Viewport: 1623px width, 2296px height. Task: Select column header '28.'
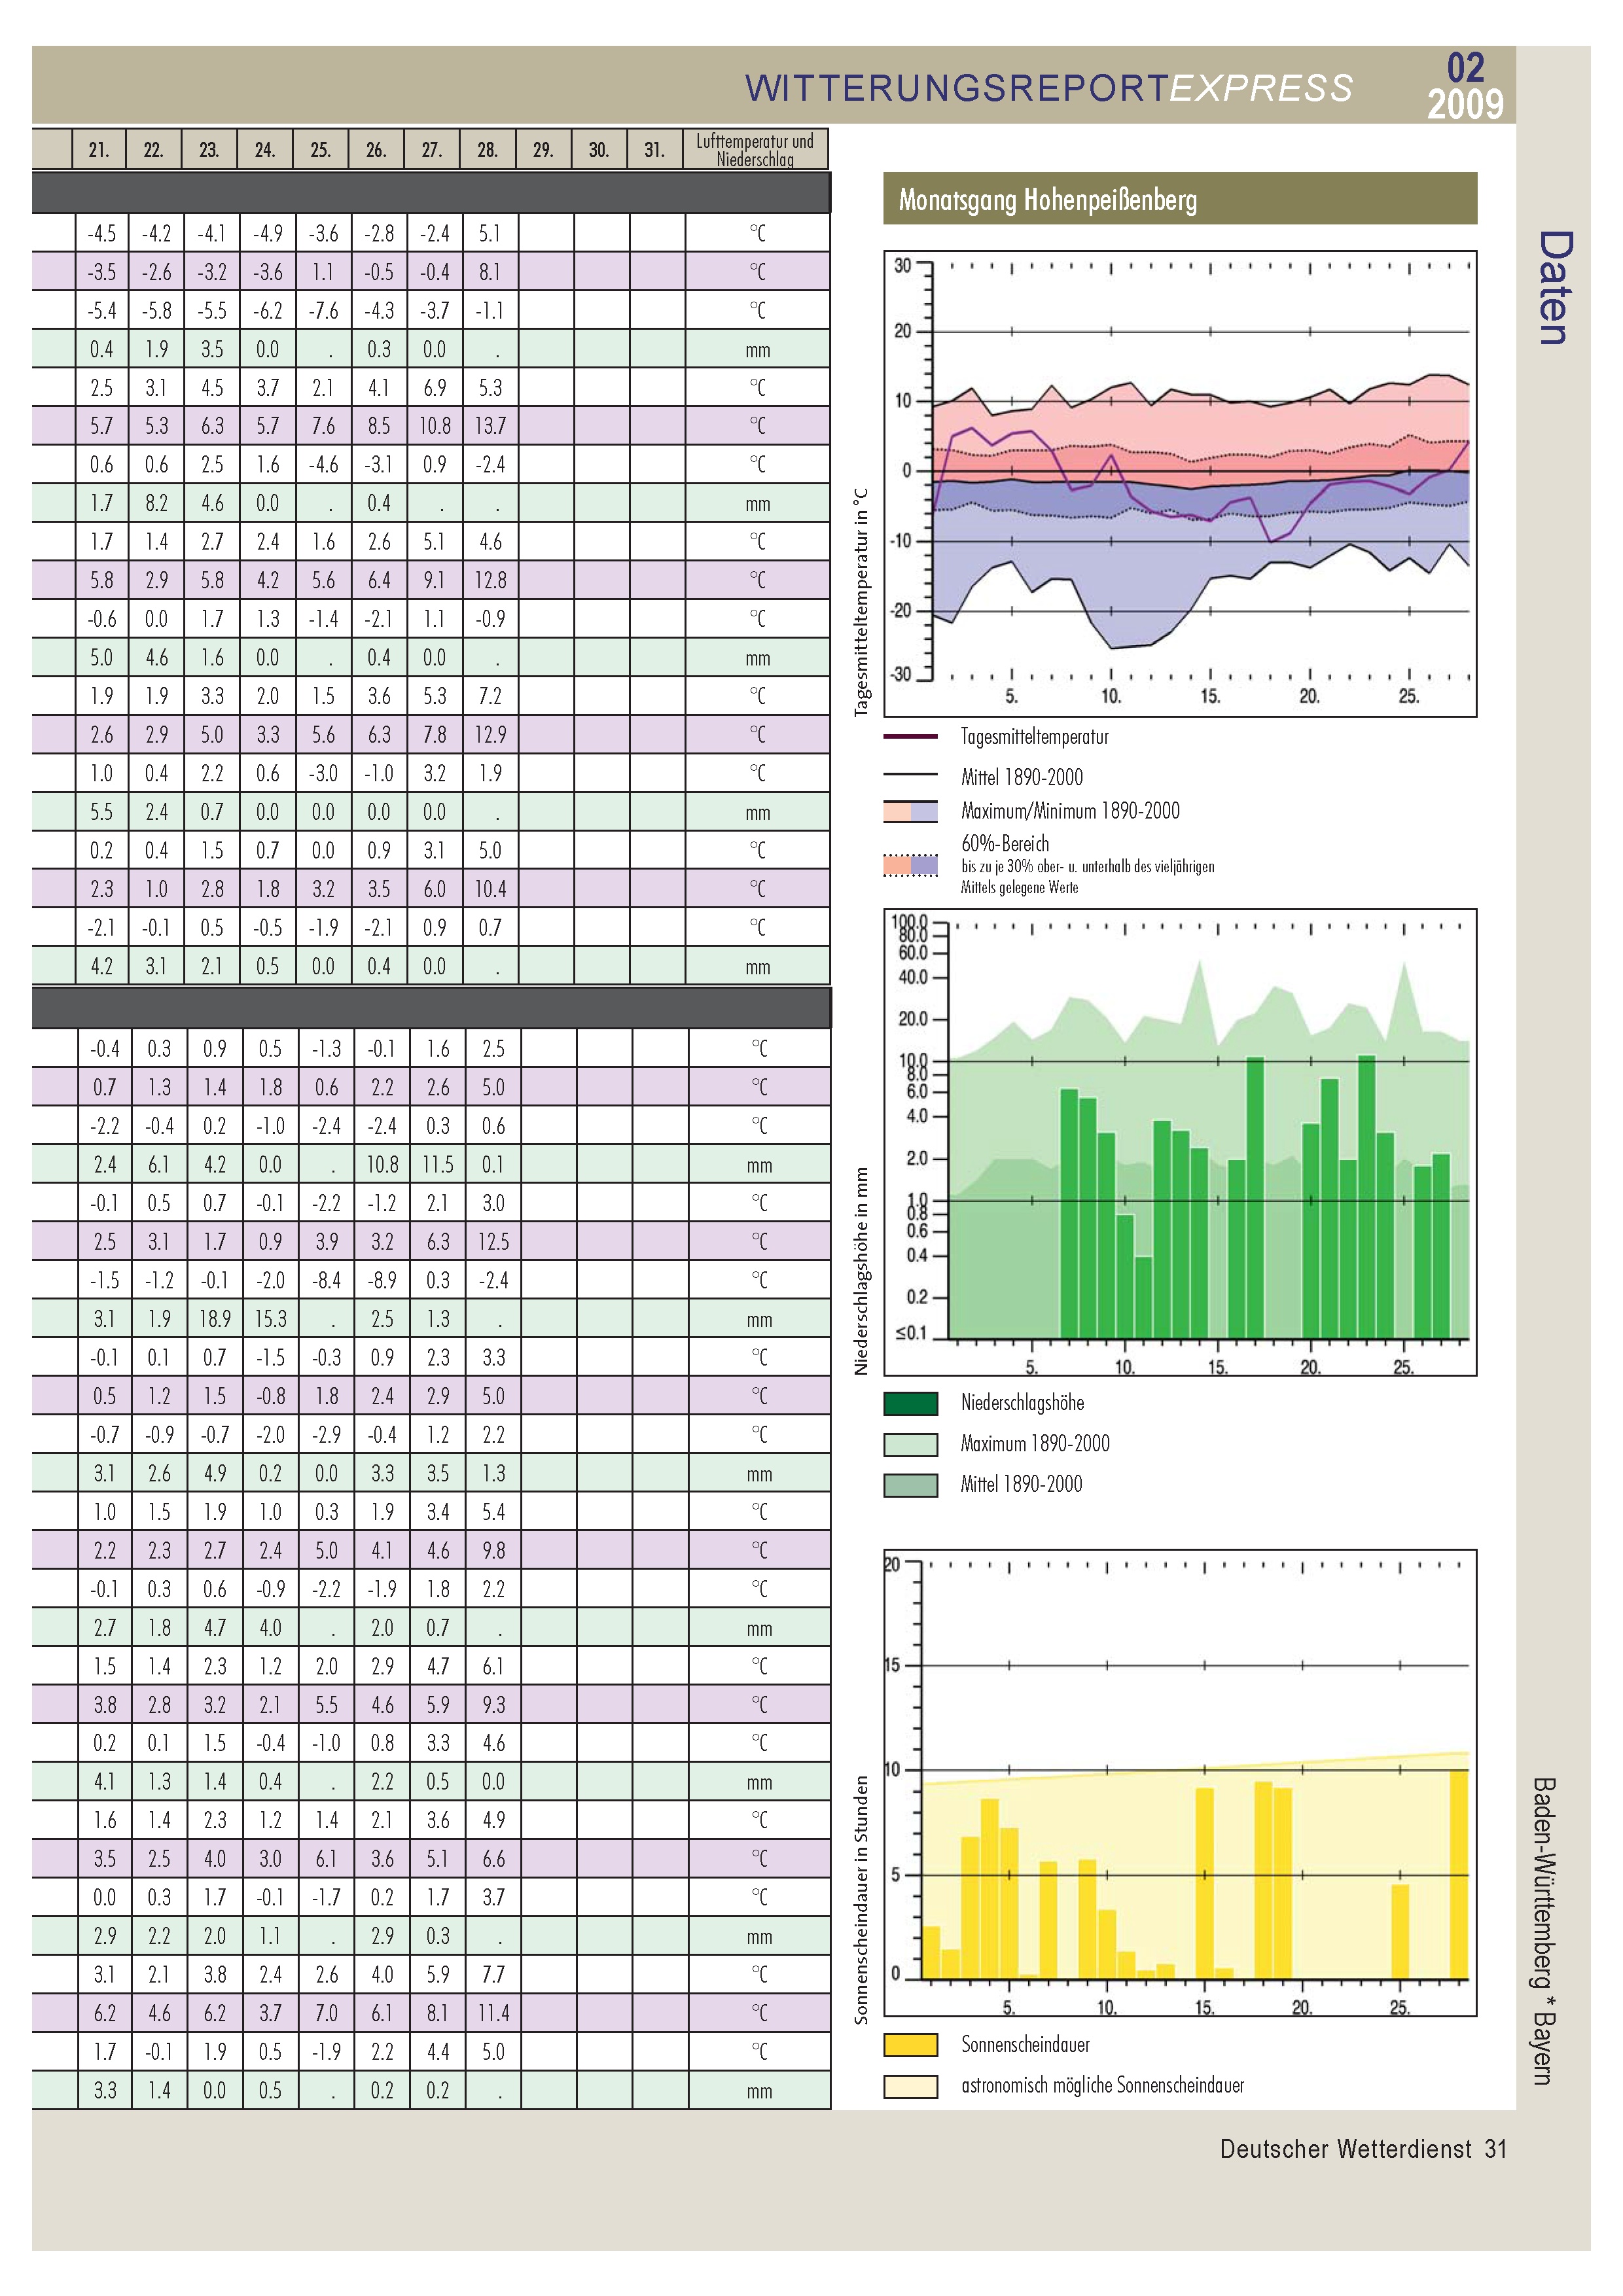click(x=488, y=150)
